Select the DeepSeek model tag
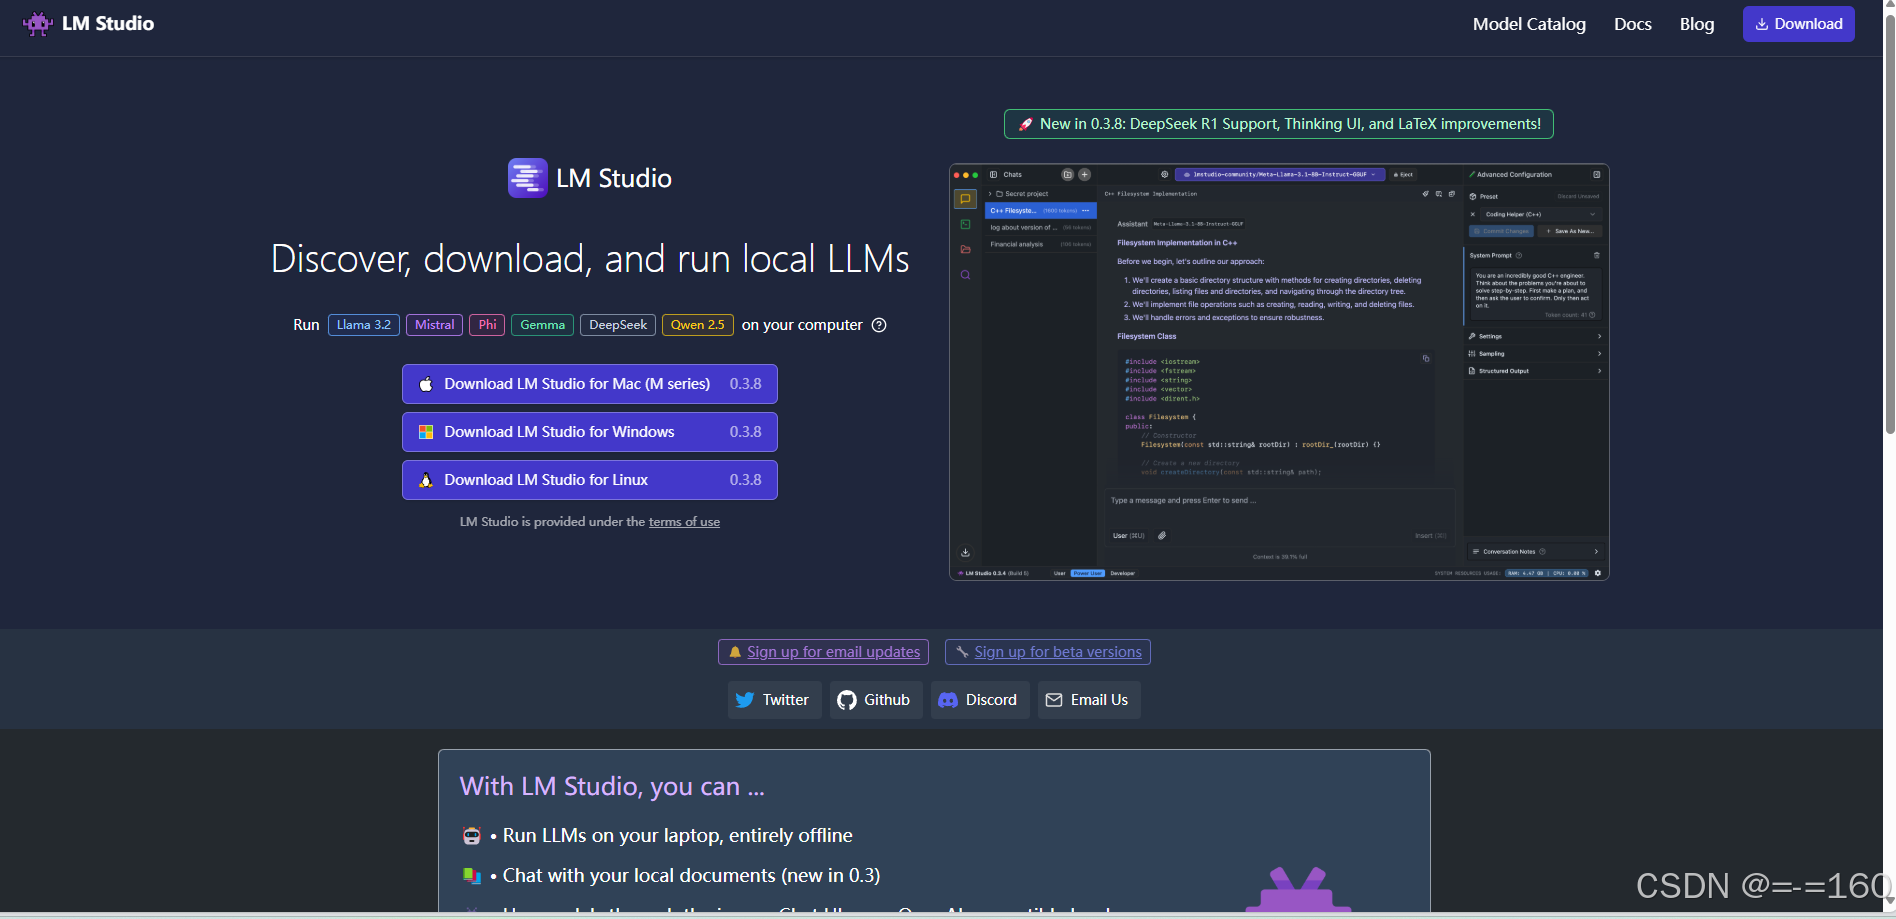The image size is (1896, 919). [x=618, y=325]
